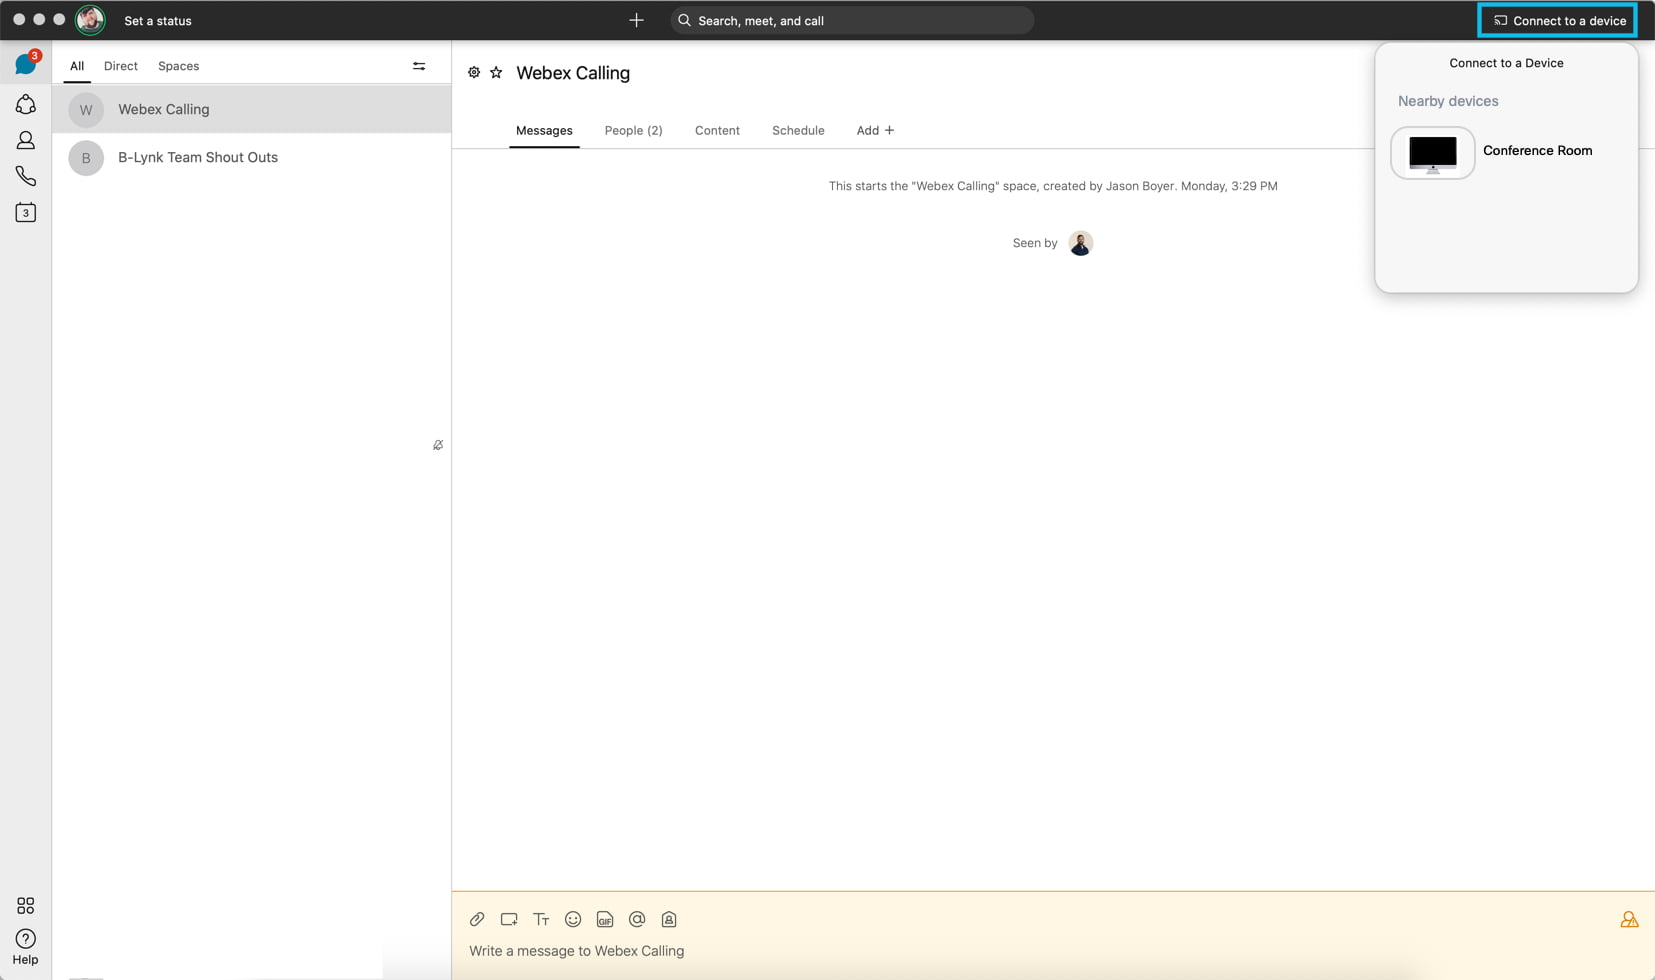Click the Search, meet, and call field

click(x=852, y=20)
